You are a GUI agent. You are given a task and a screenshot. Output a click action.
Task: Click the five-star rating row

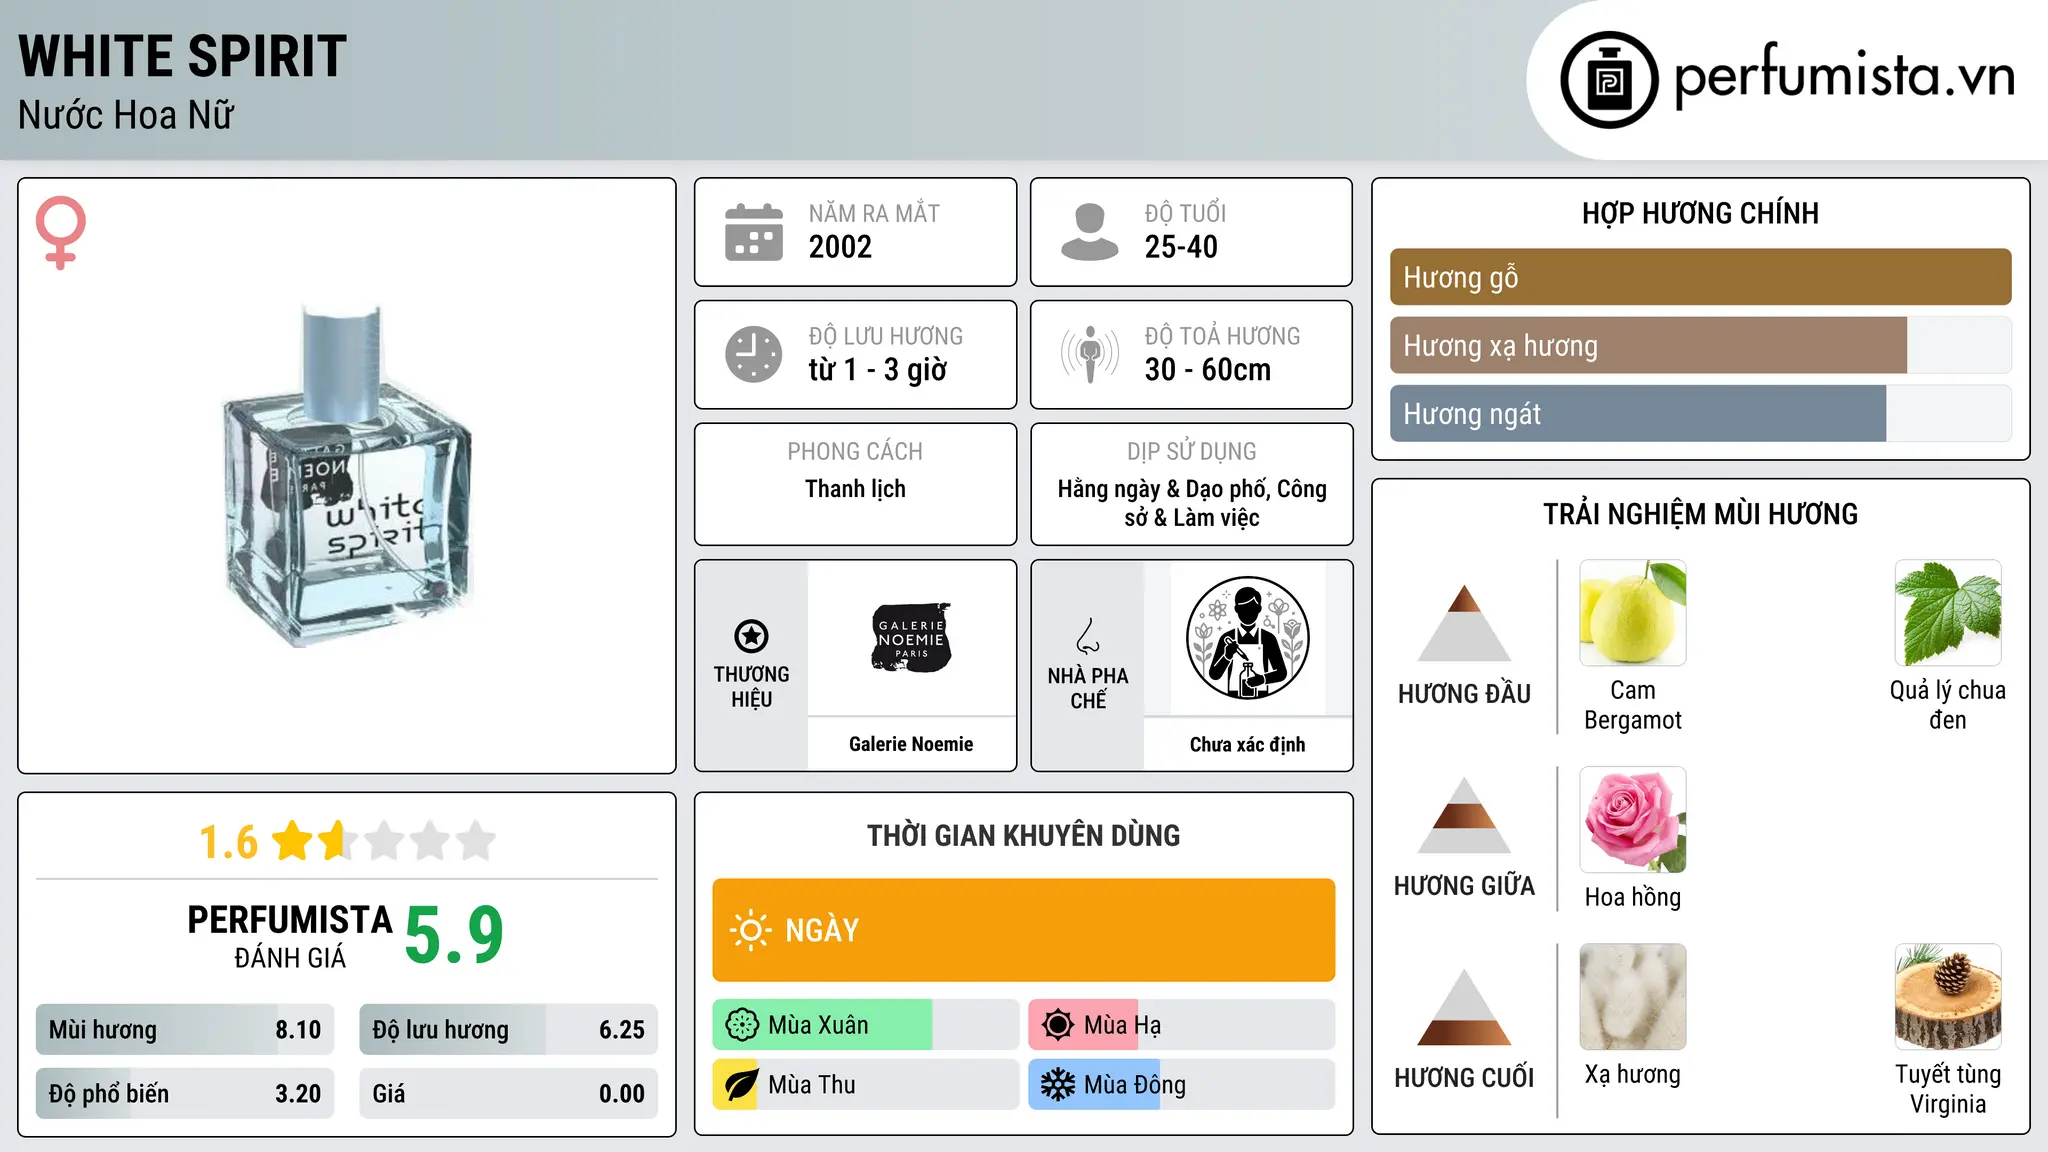tap(384, 841)
